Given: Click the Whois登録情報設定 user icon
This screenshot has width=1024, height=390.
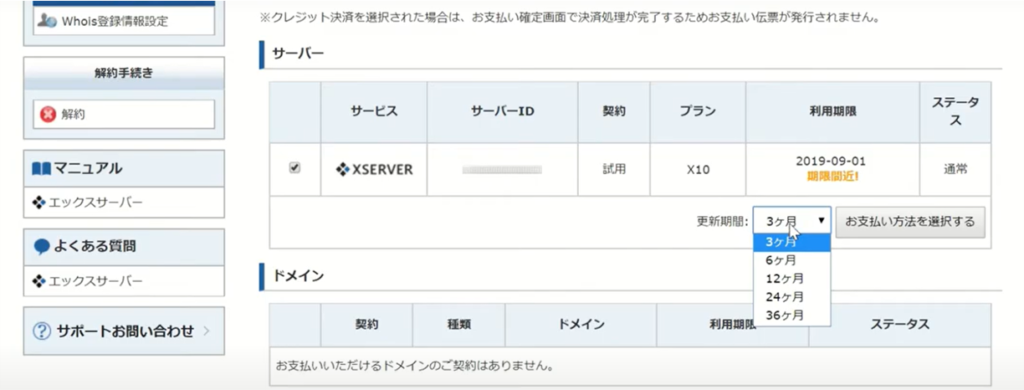Looking at the screenshot, I should coord(46,21).
